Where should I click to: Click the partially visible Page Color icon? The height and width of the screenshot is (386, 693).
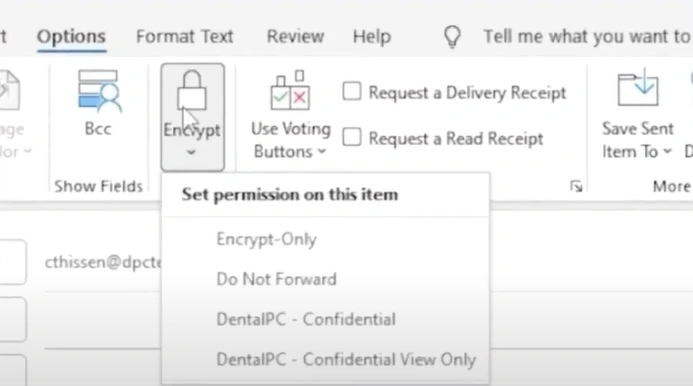9,90
